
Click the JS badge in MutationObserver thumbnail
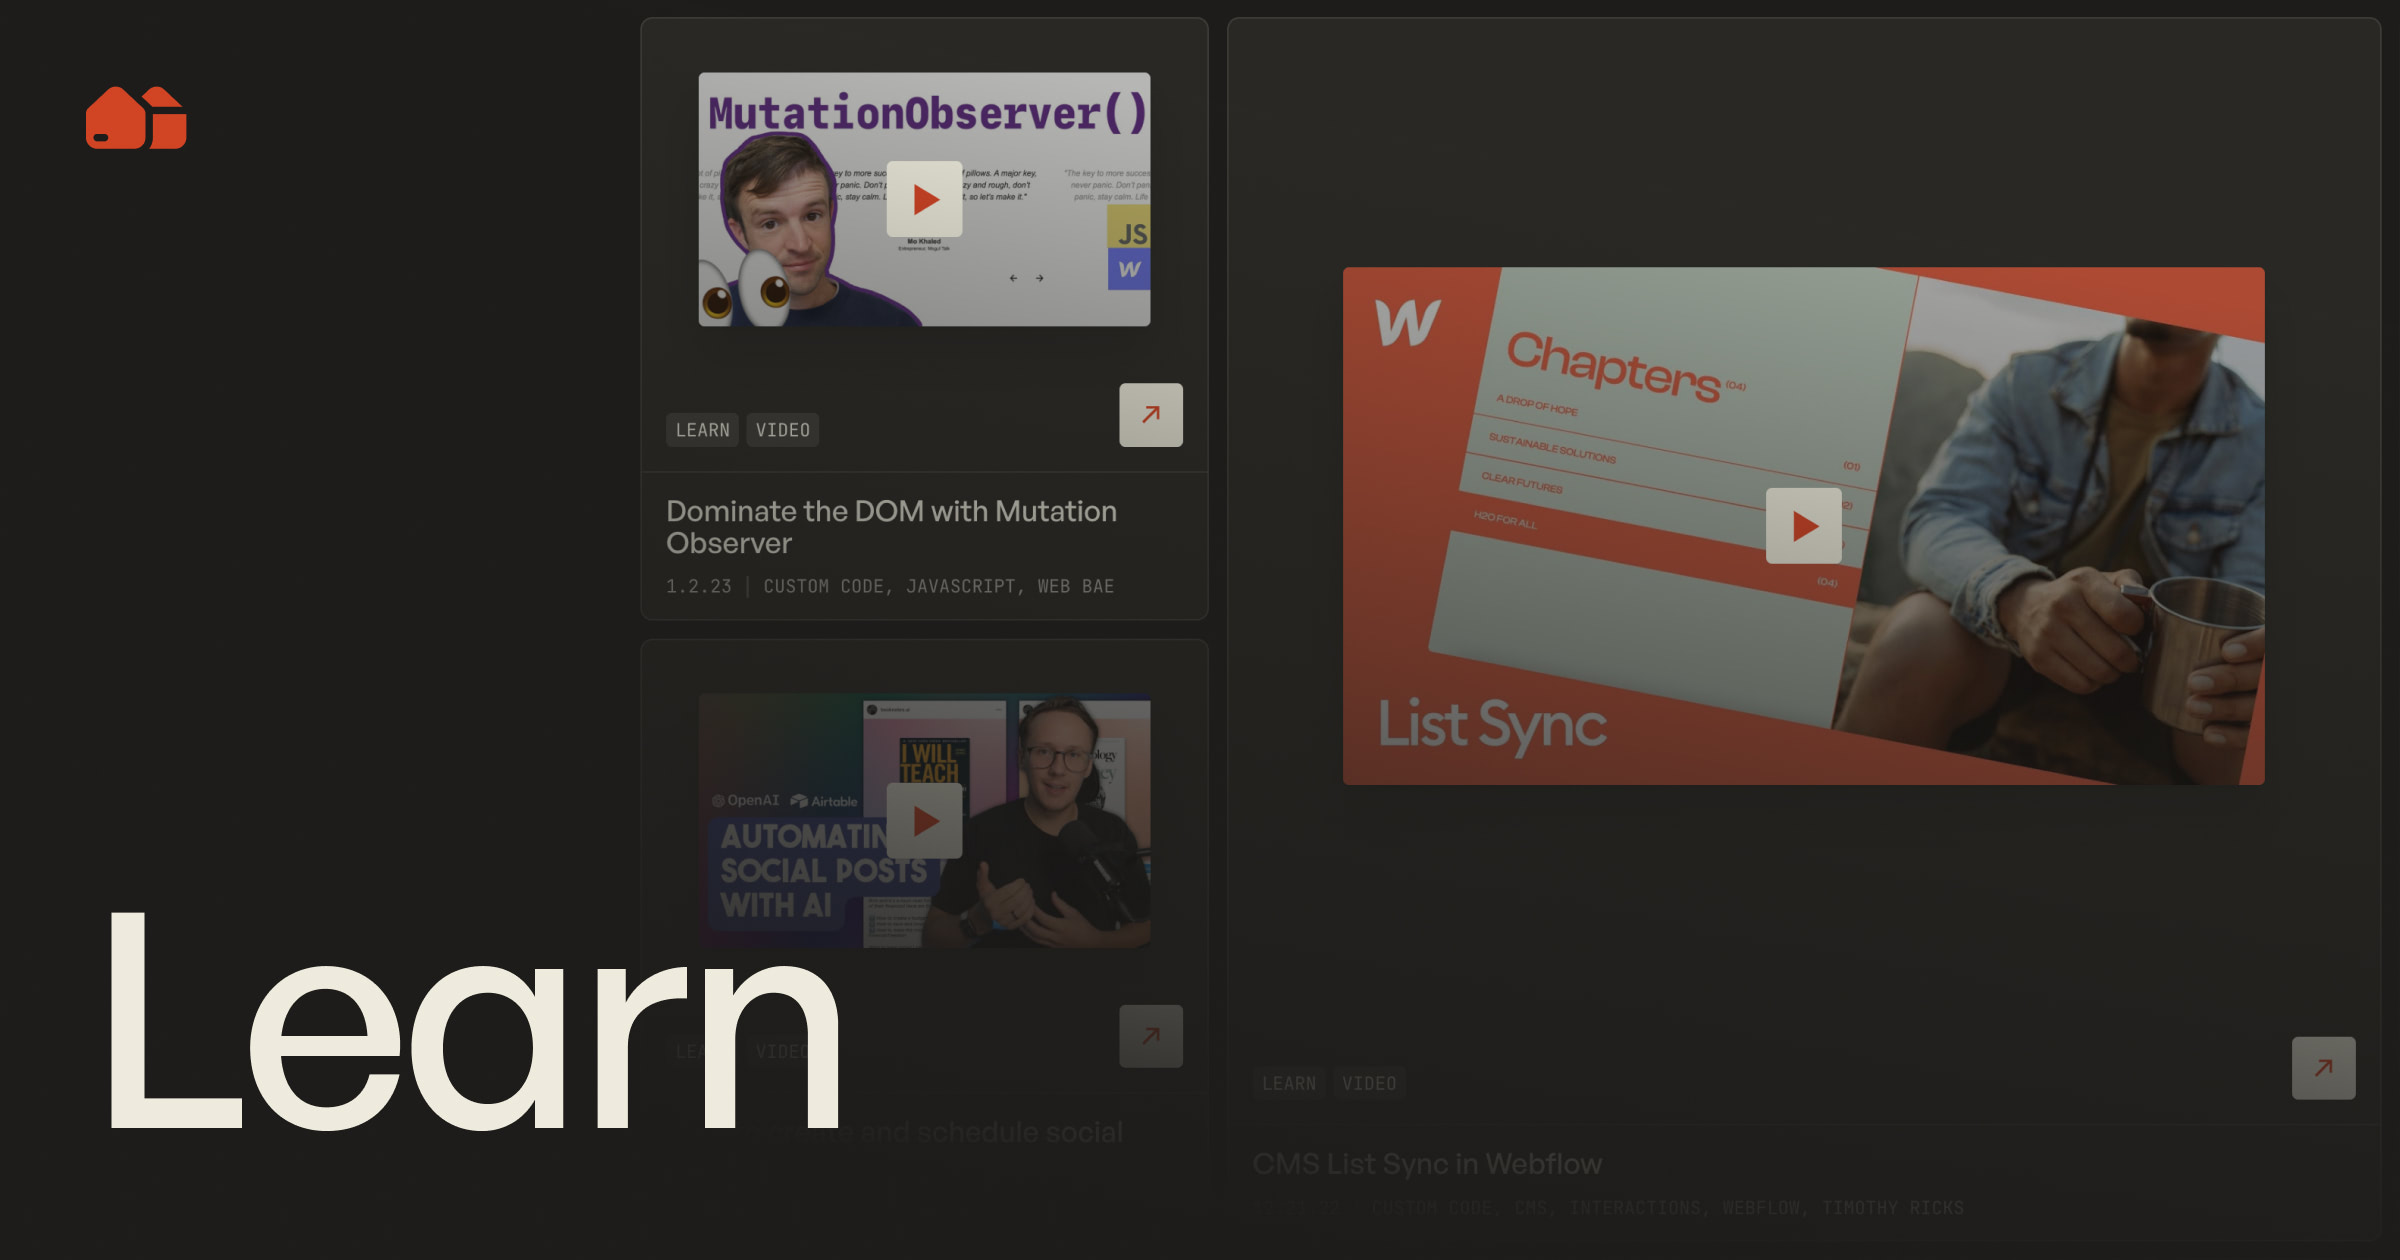(x=1130, y=233)
